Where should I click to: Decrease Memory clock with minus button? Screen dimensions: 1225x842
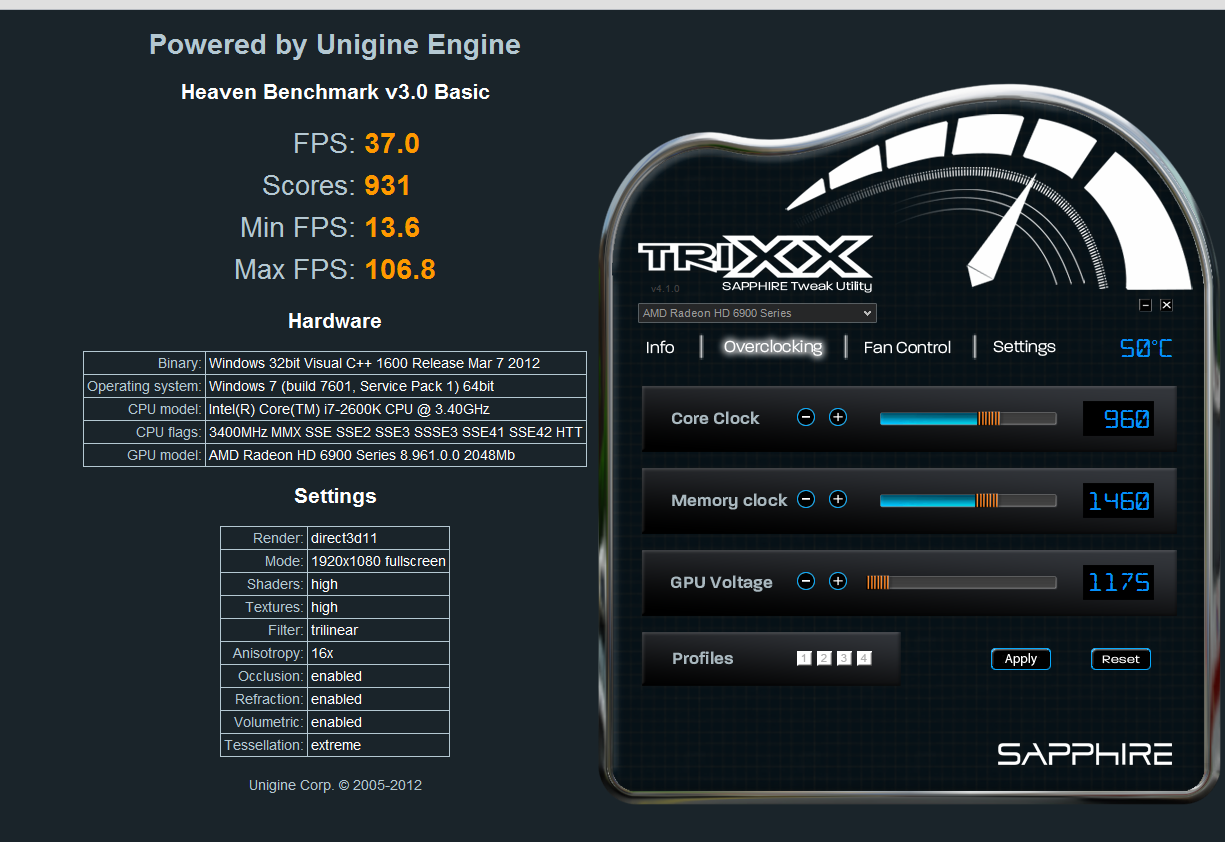[x=806, y=499]
